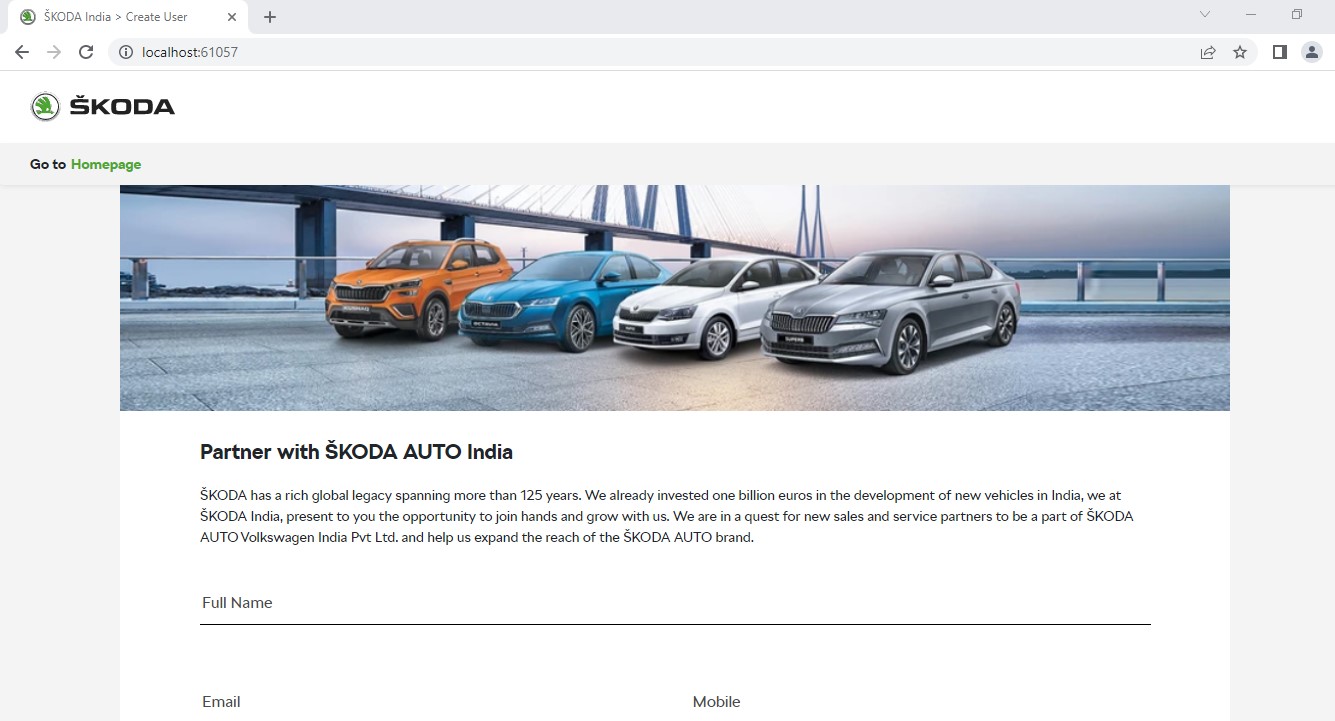Click the browser forward arrow

pos(54,52)
